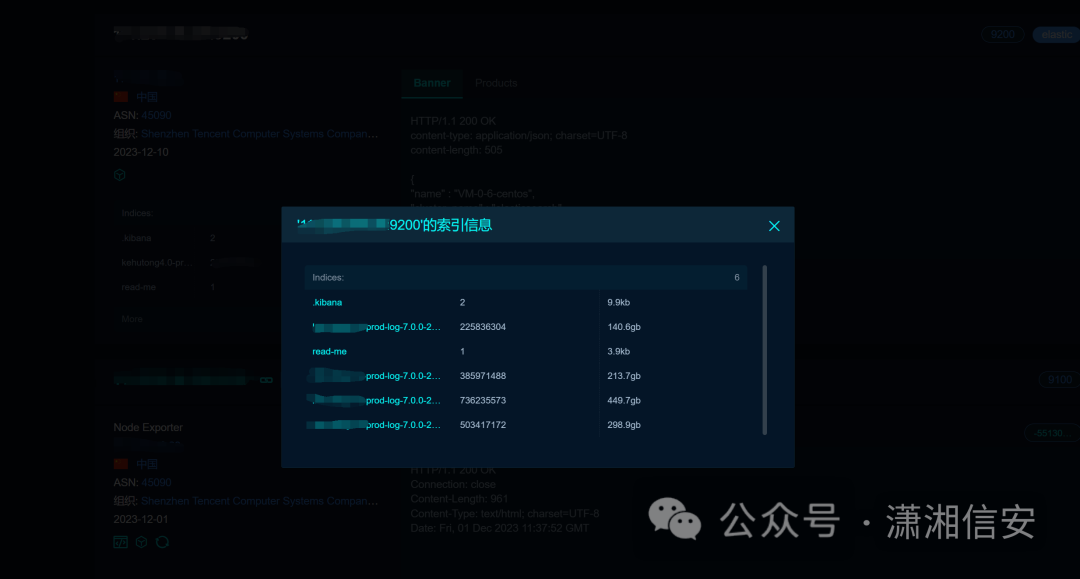
Task: Click the cube icon below 2023-12-01
Action: coord(141,542)
